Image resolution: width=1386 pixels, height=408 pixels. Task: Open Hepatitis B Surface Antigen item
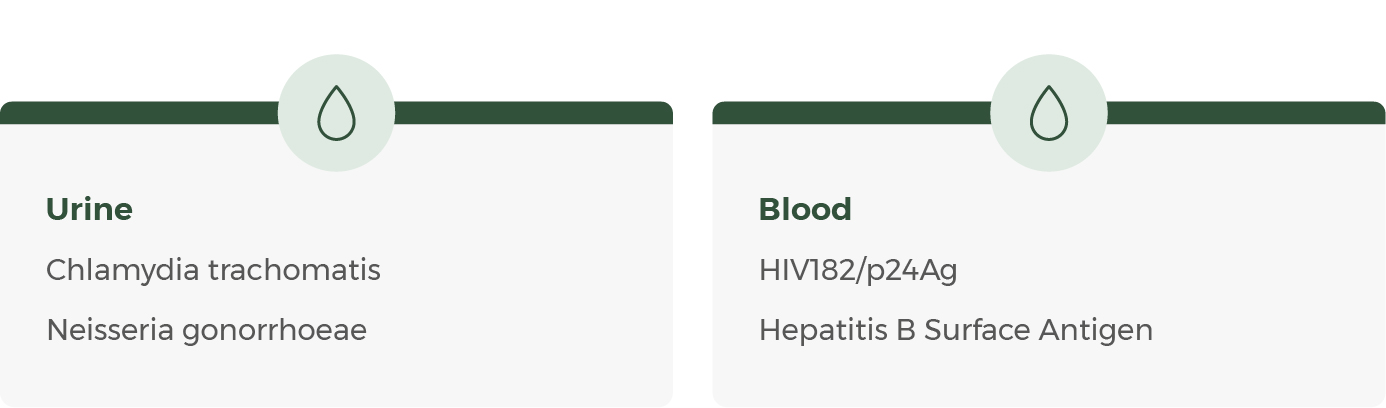point(955,330)
